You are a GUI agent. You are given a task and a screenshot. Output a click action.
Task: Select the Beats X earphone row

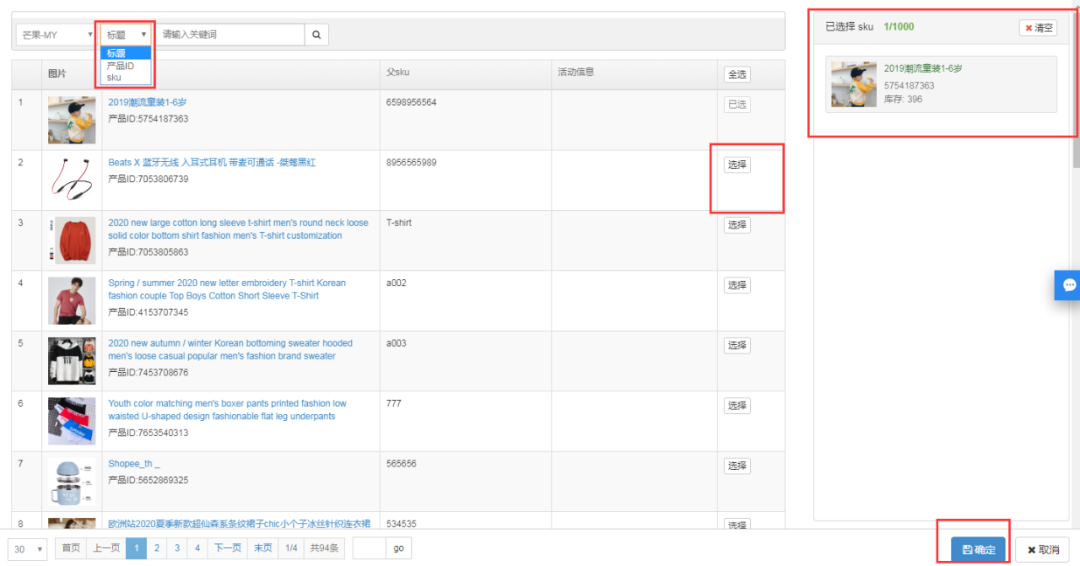(x=737, y=165)
